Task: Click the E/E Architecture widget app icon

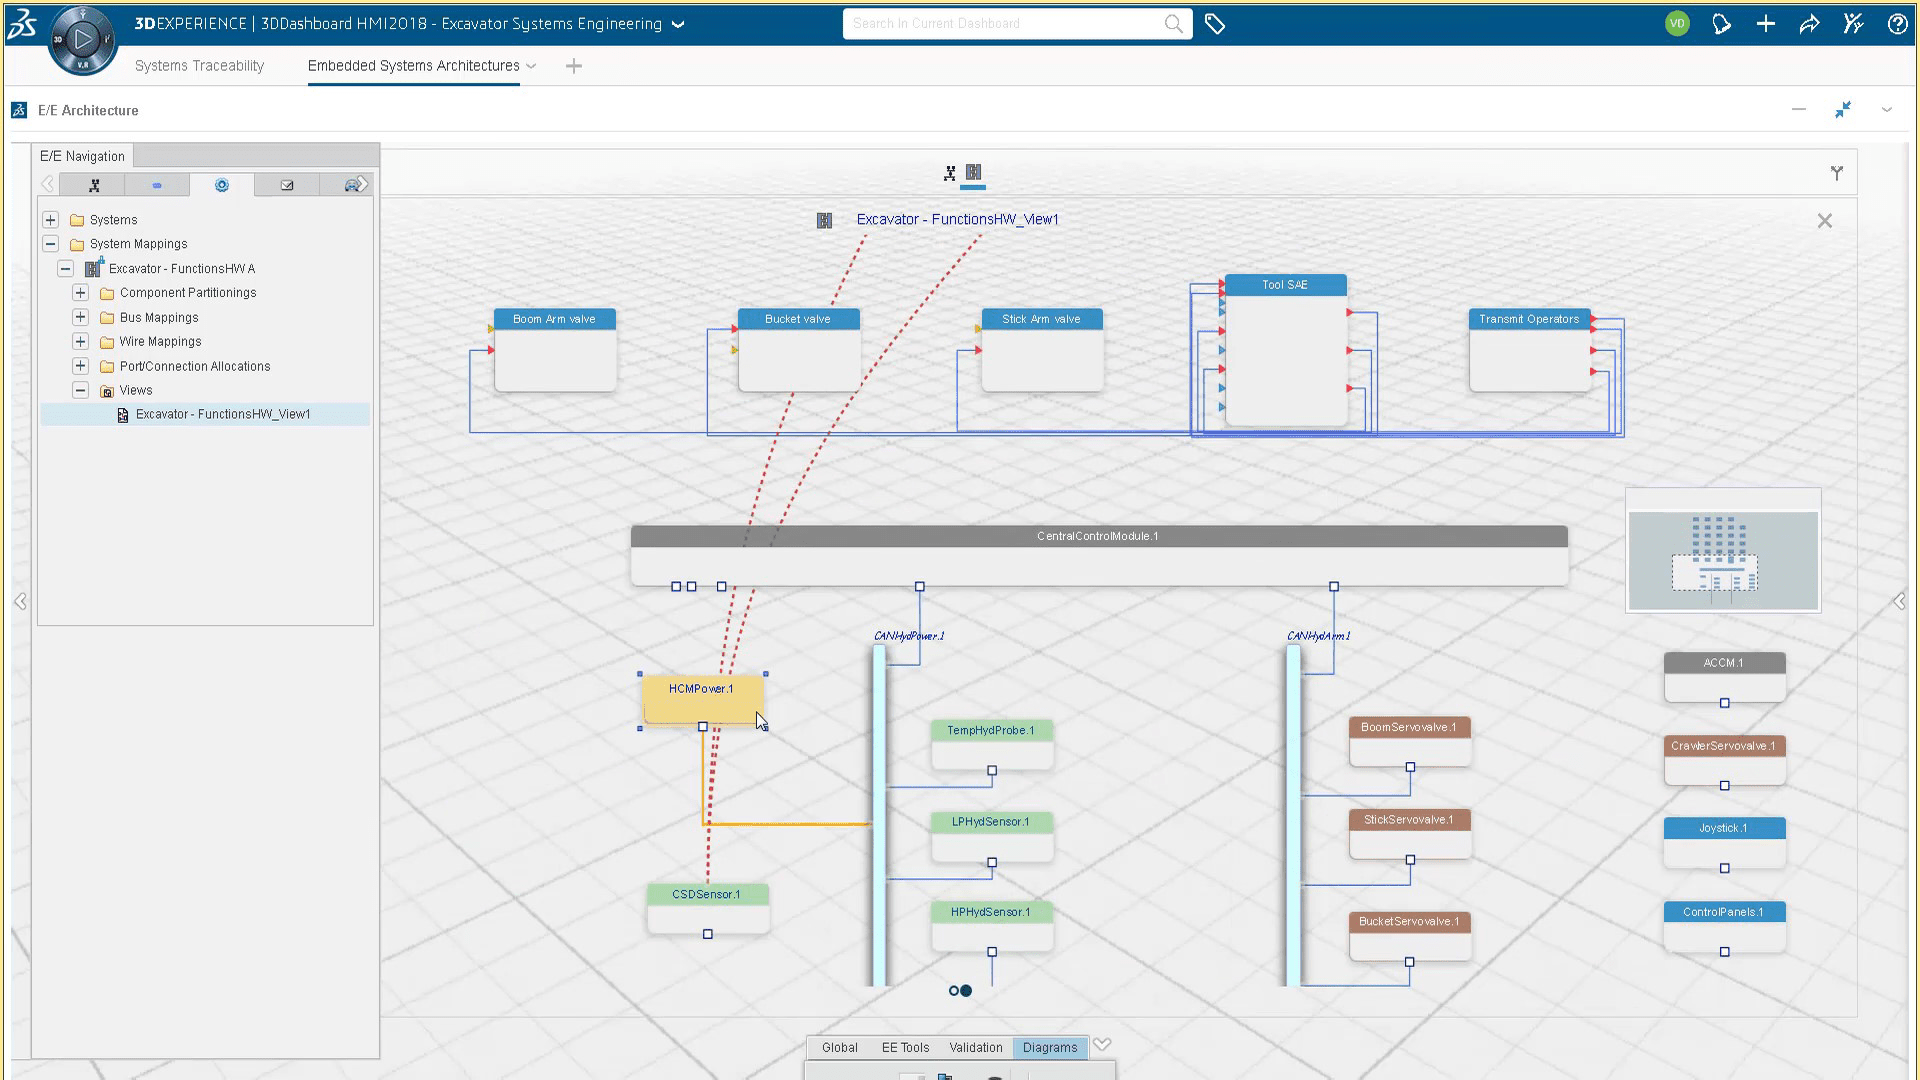Action: (19, 110)
